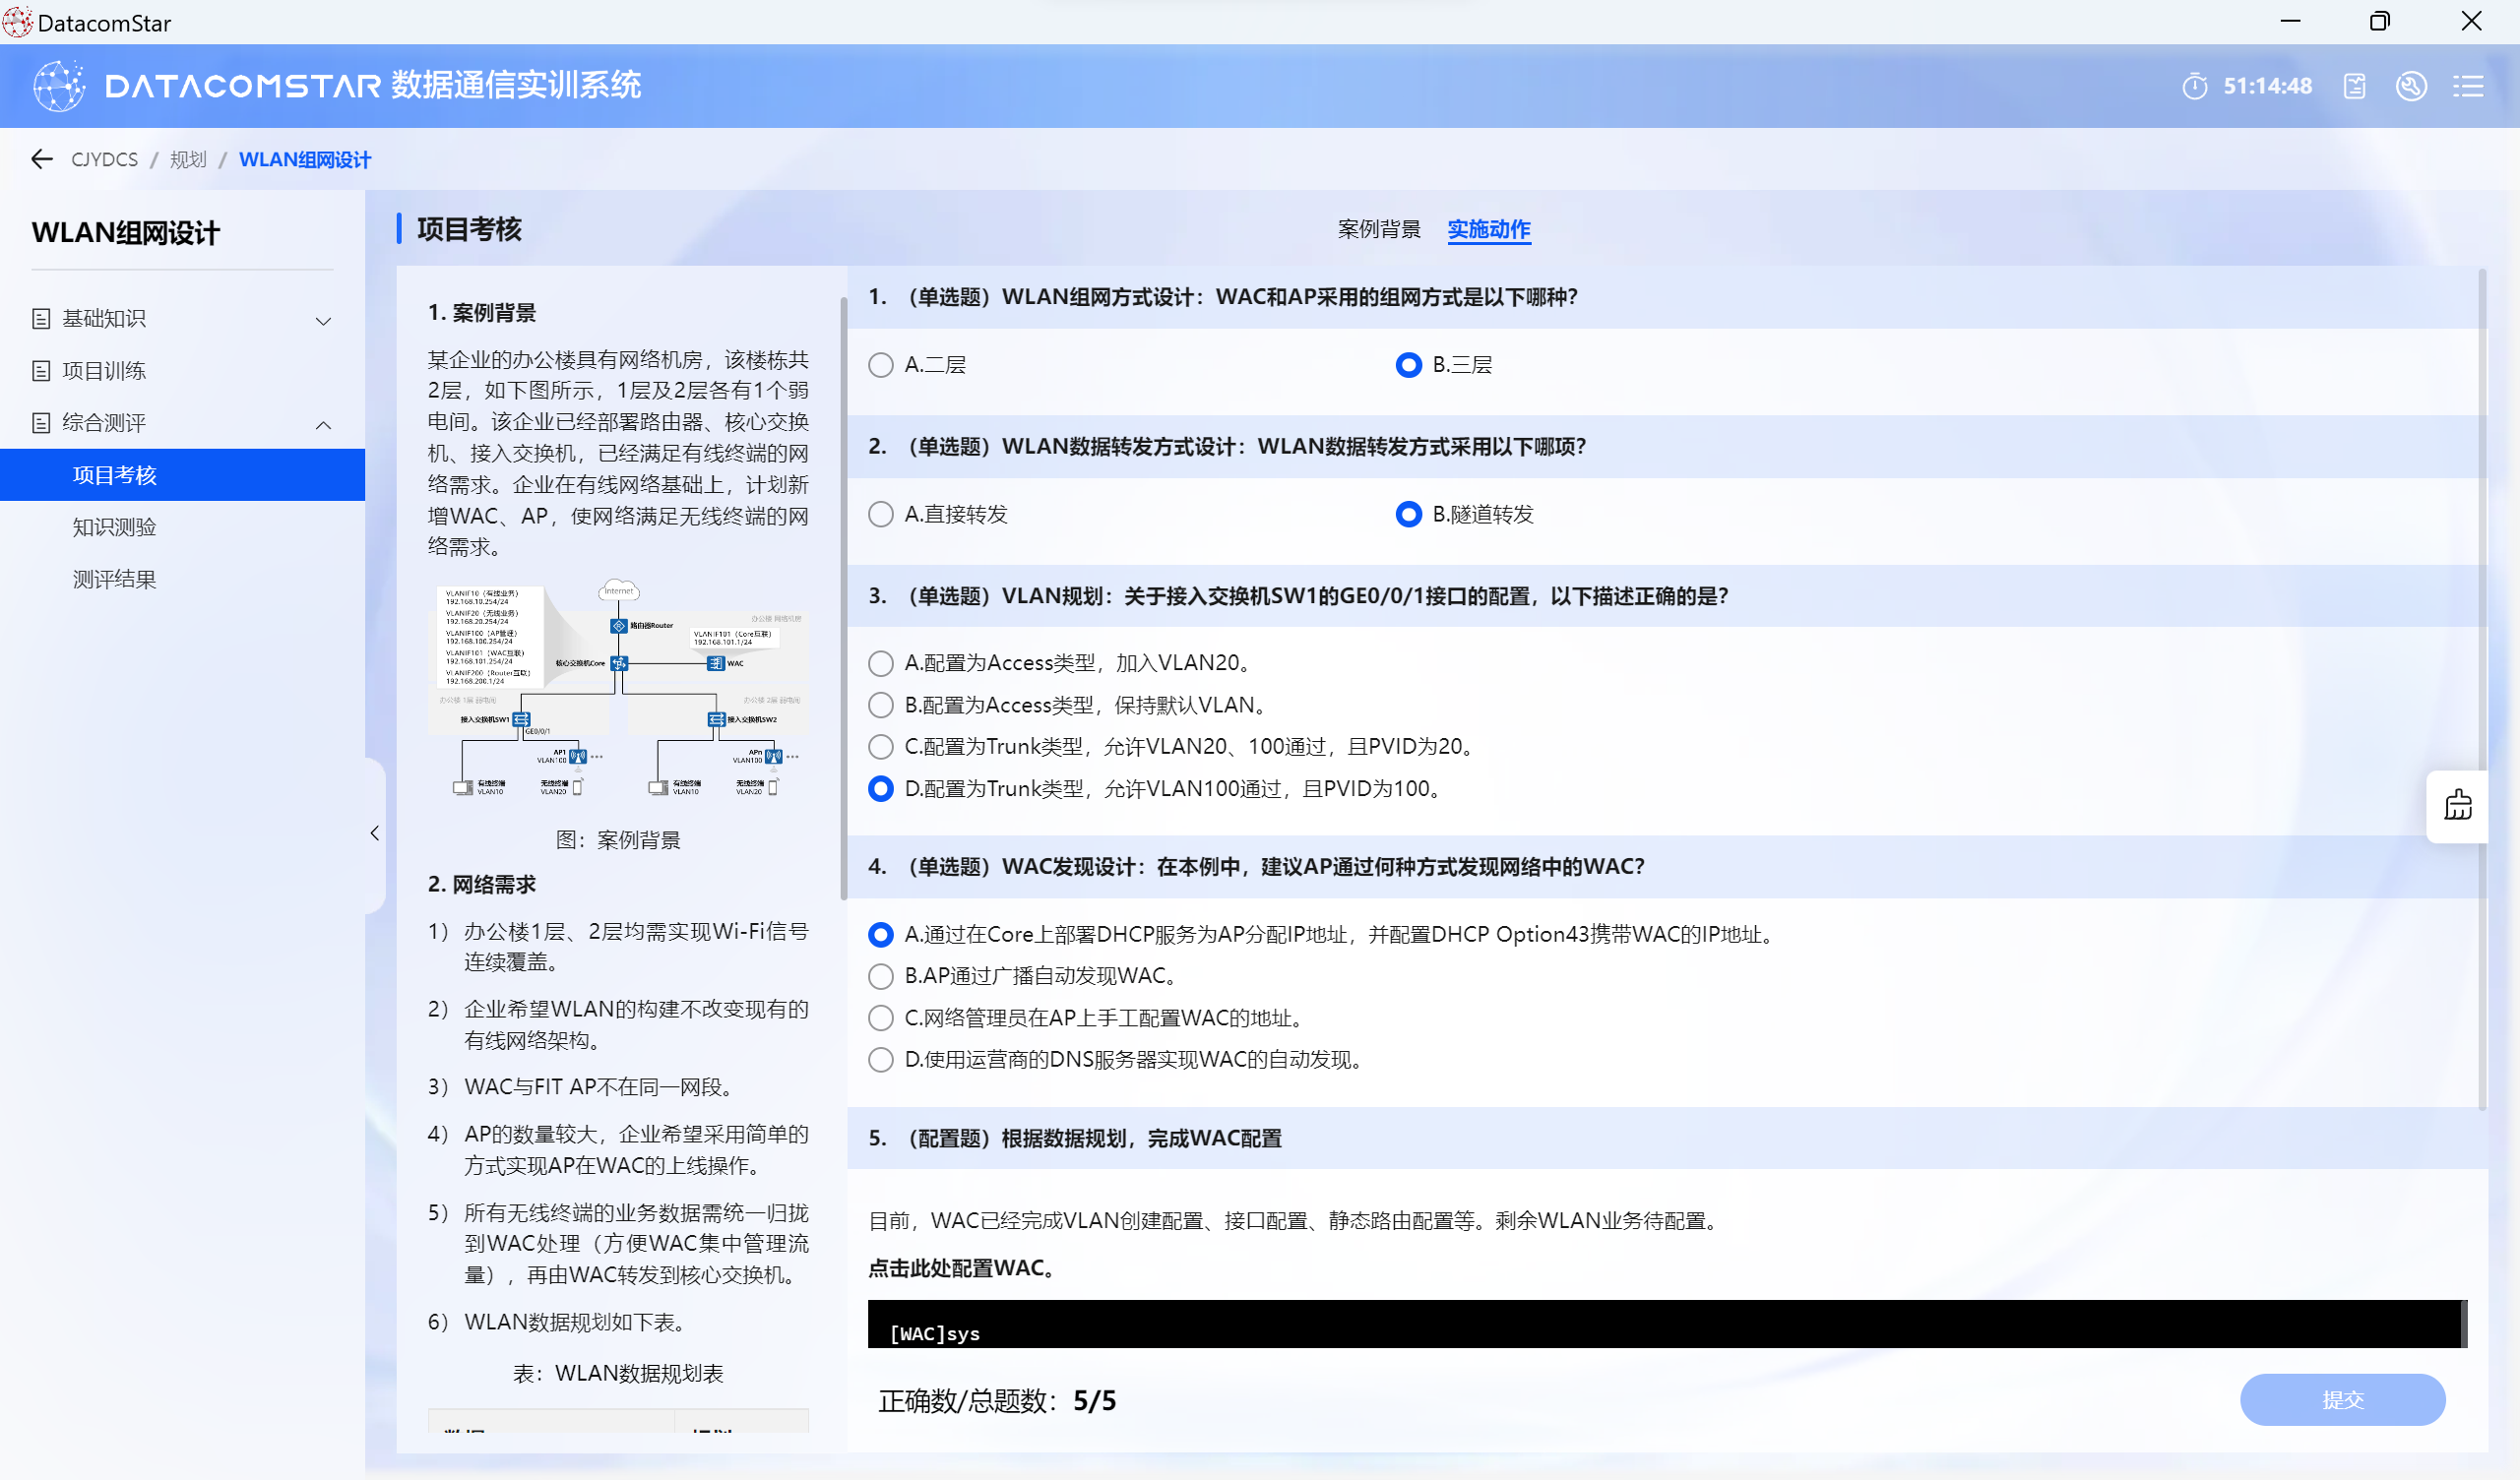
Task: Collapse the case background panel with left chevron
Action: (375, 833)
